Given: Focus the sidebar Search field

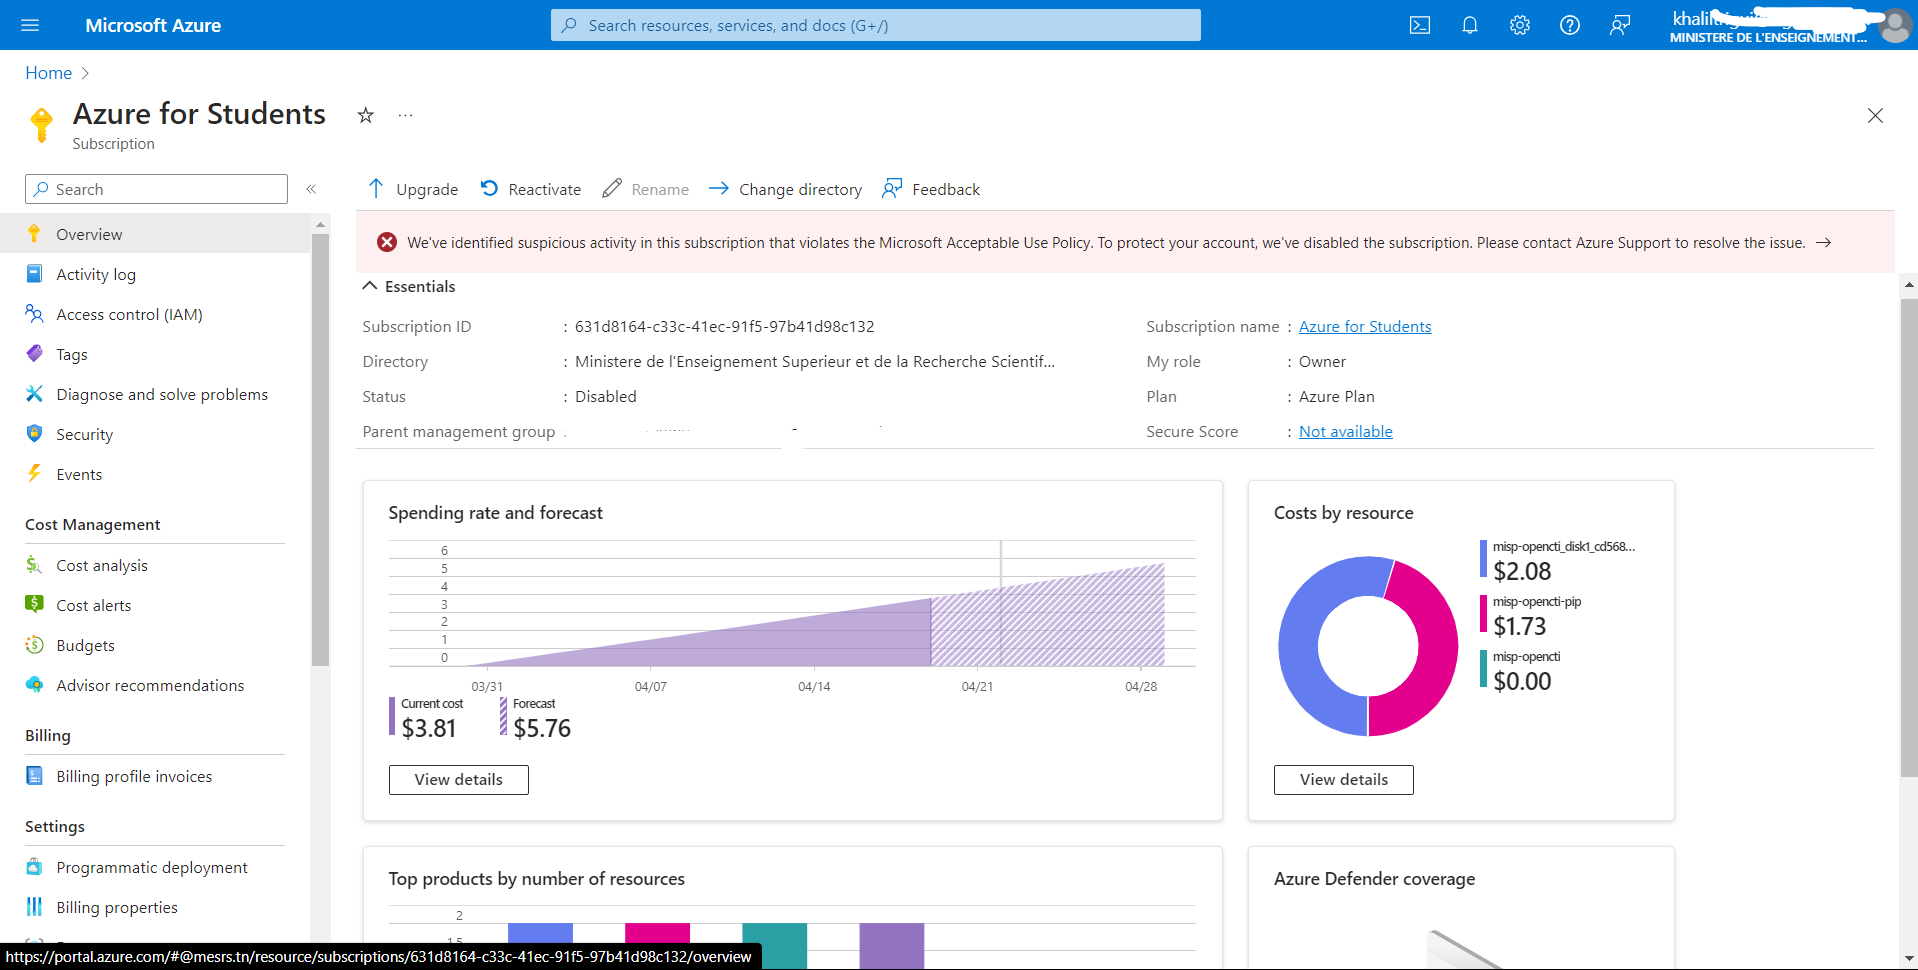Looking at the screenshot, I should click(156, 189).
